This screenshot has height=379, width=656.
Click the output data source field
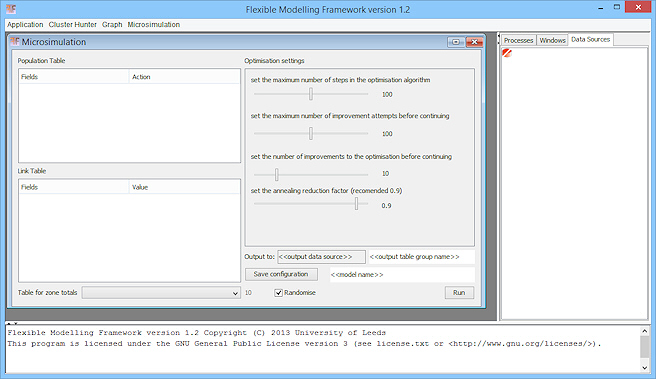pyautogui.click(x=321, y=257)
